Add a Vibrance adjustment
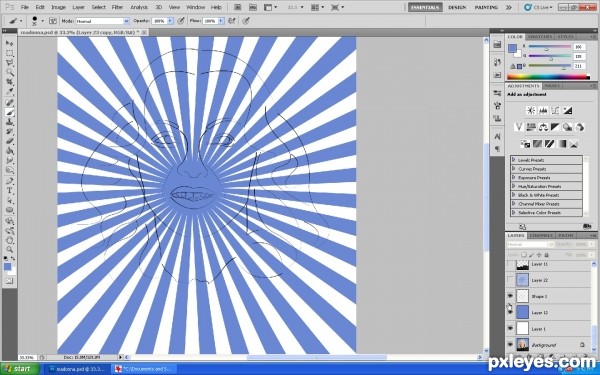Screen dimensions: 600x375 (519, 127)
